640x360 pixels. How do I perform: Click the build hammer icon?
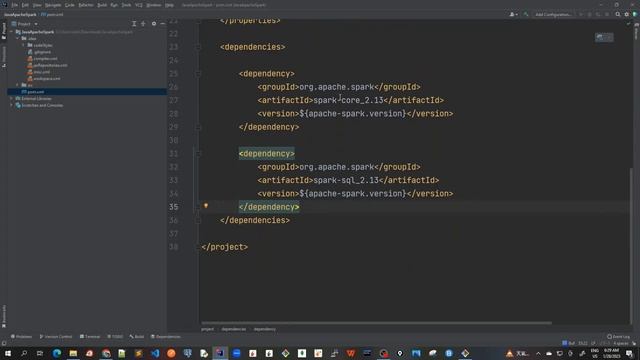pyautogui.click(x=526, y=14)
